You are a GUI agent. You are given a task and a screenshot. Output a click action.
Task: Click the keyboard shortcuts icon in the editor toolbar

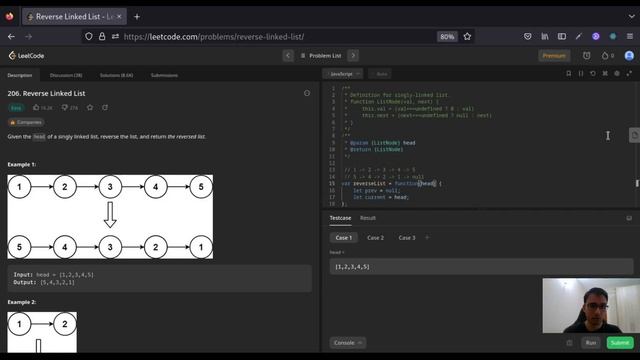pyautogui.click(x=605, y=73)
